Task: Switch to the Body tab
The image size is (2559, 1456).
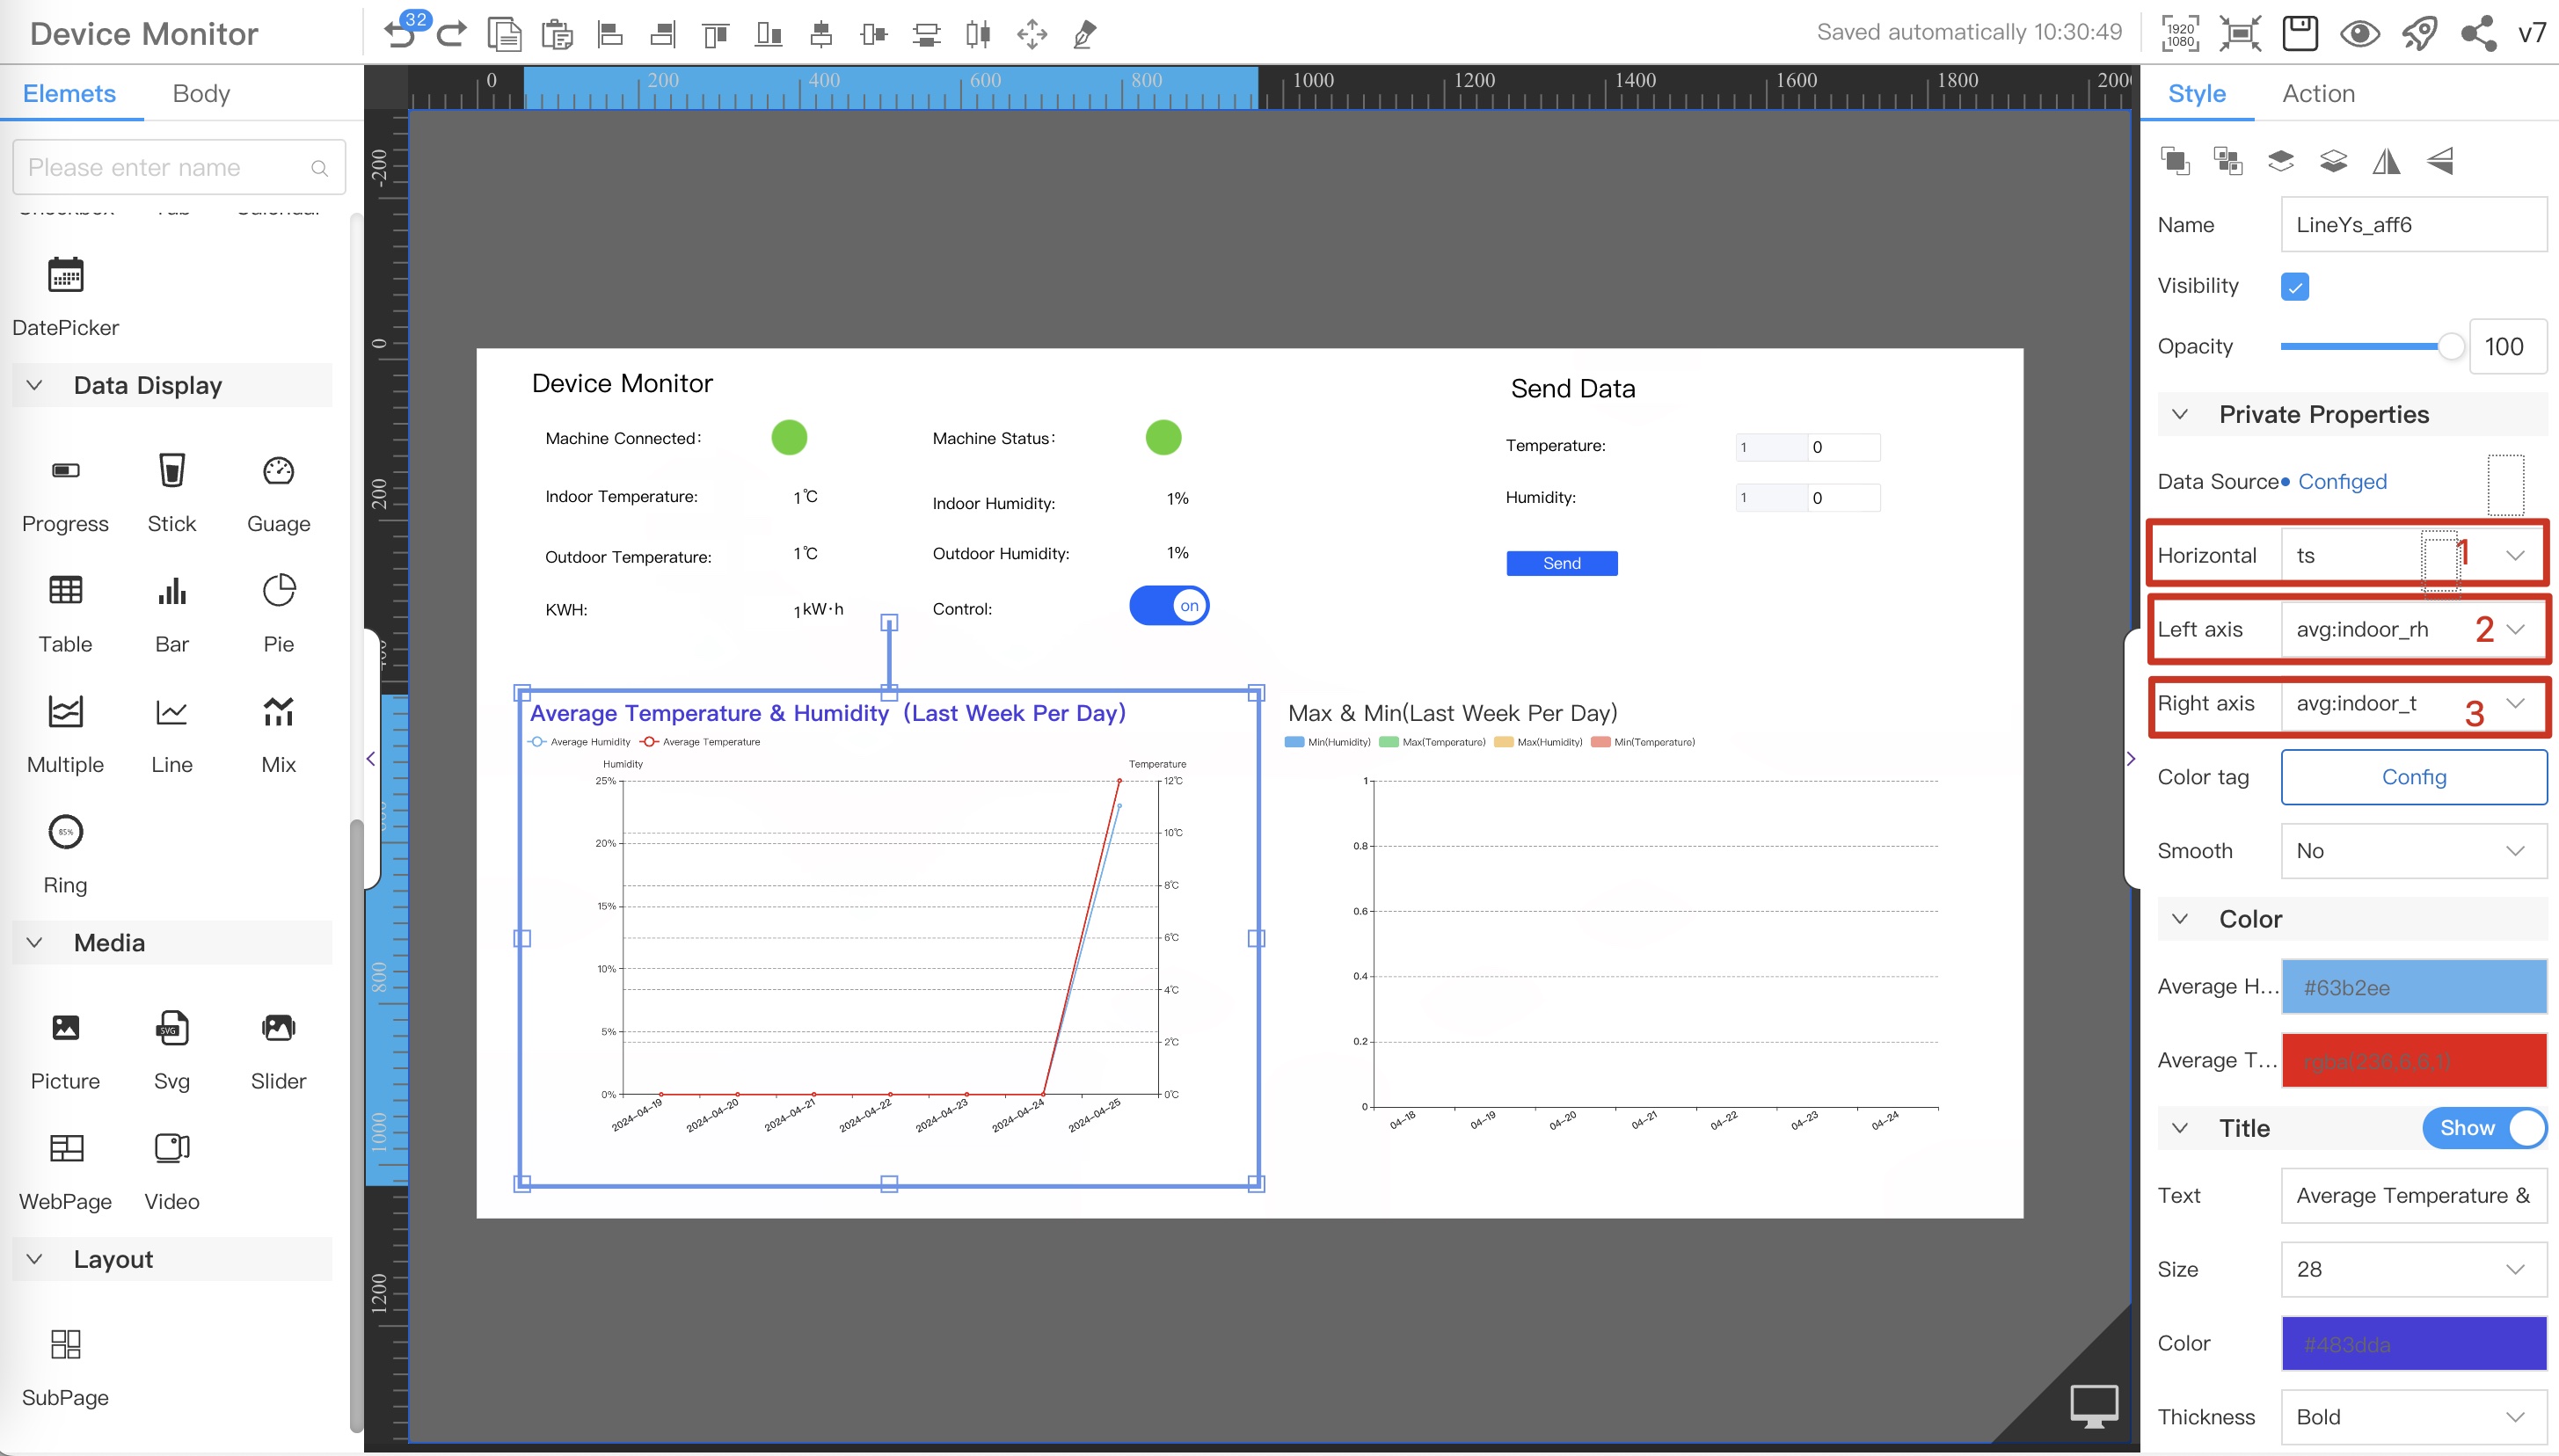Action: [201, 93]
